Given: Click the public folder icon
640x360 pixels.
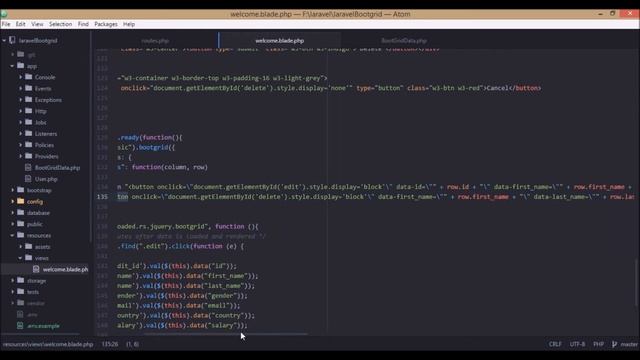Looking at the screenshot, I should coord(20,224).
